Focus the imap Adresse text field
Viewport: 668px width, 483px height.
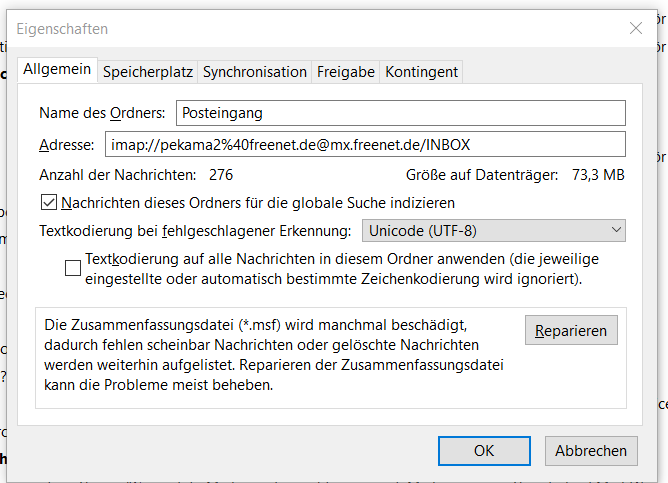coord(364,145)
